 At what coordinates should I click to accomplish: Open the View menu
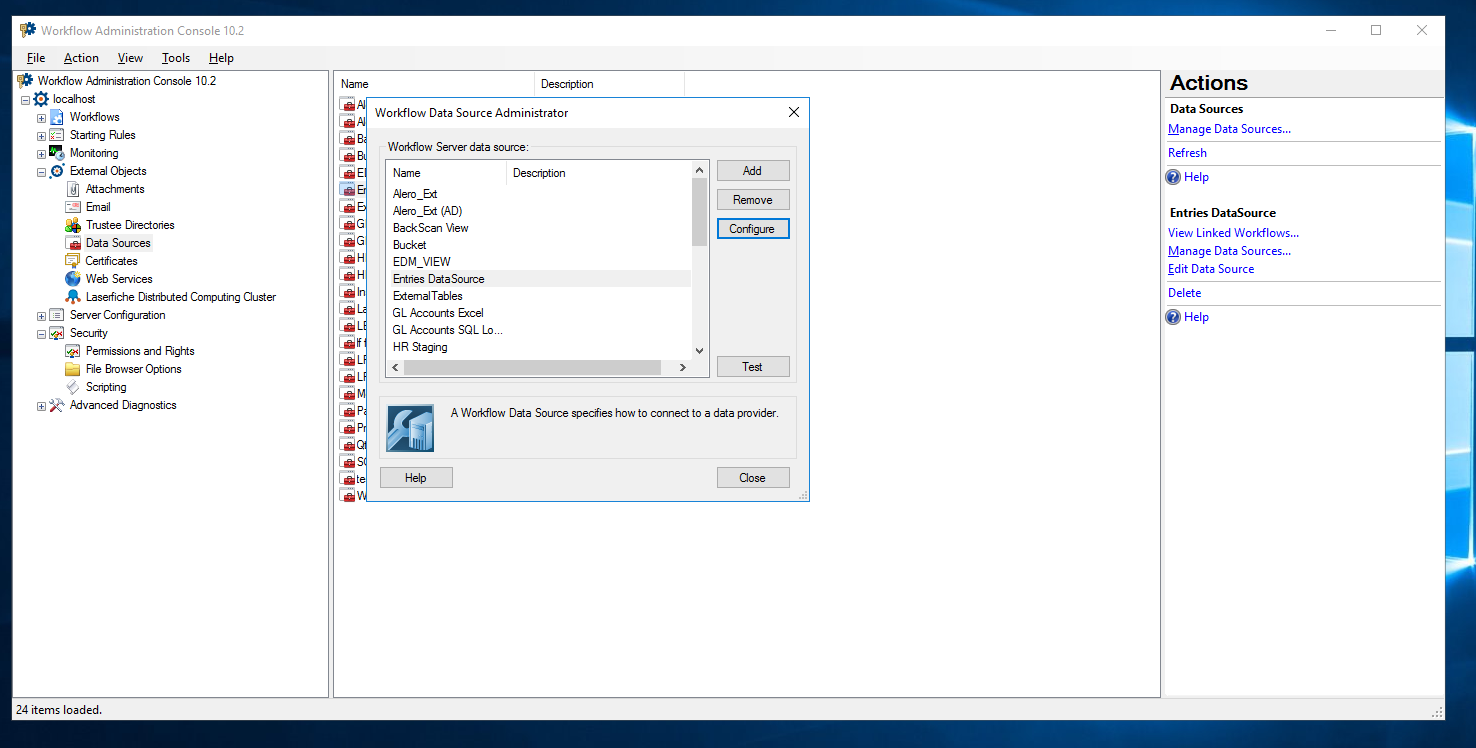coord(130,58)
